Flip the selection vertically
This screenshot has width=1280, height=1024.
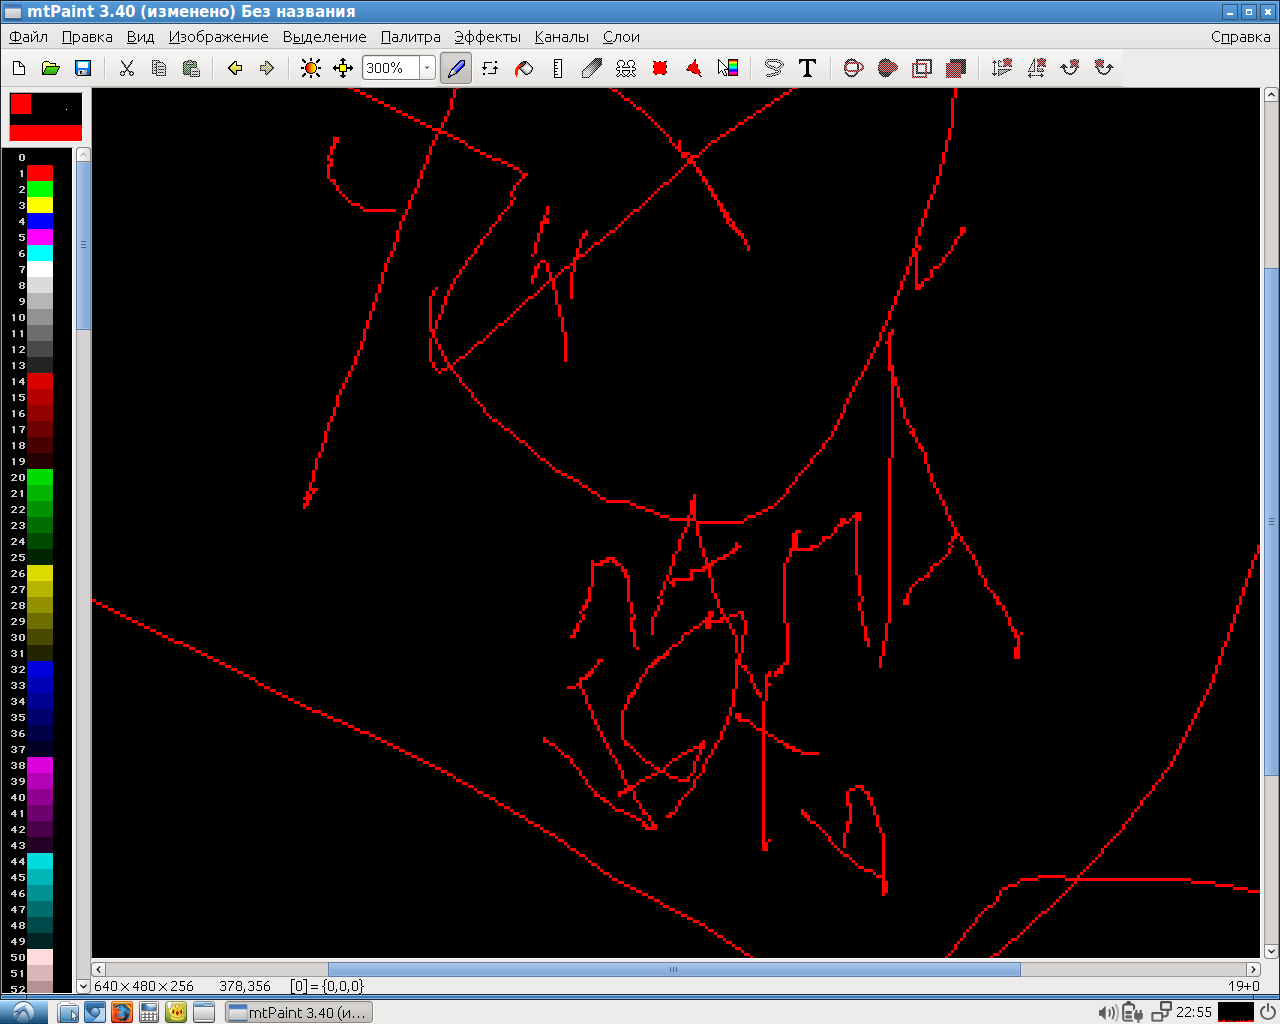[1002, 68]
